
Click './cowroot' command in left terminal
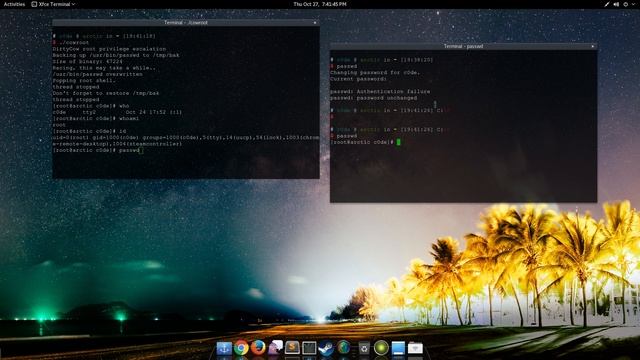point(73,42)
